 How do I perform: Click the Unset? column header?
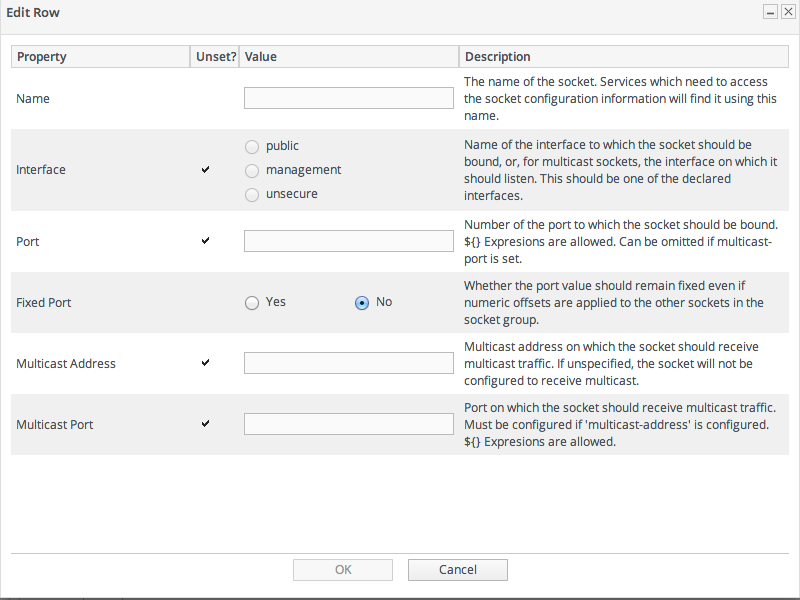215,57
